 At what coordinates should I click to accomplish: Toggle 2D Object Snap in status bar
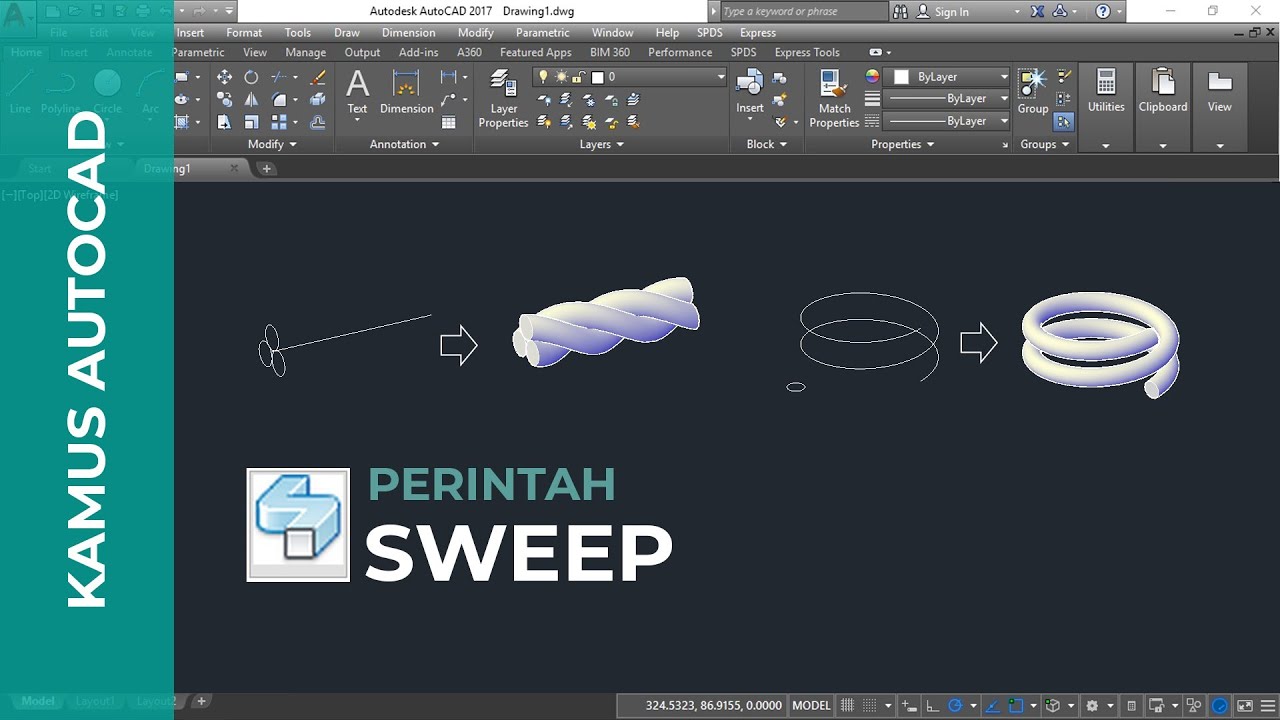(1016, 705)
